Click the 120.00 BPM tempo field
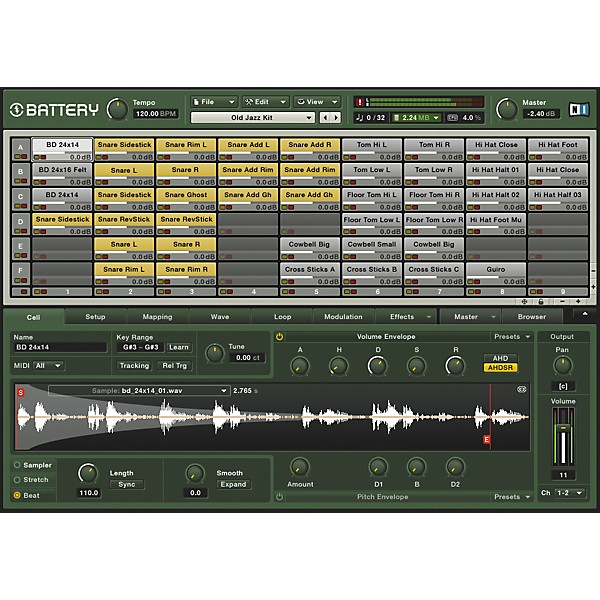This screenshot has width=600, height=600. [155, 114]
